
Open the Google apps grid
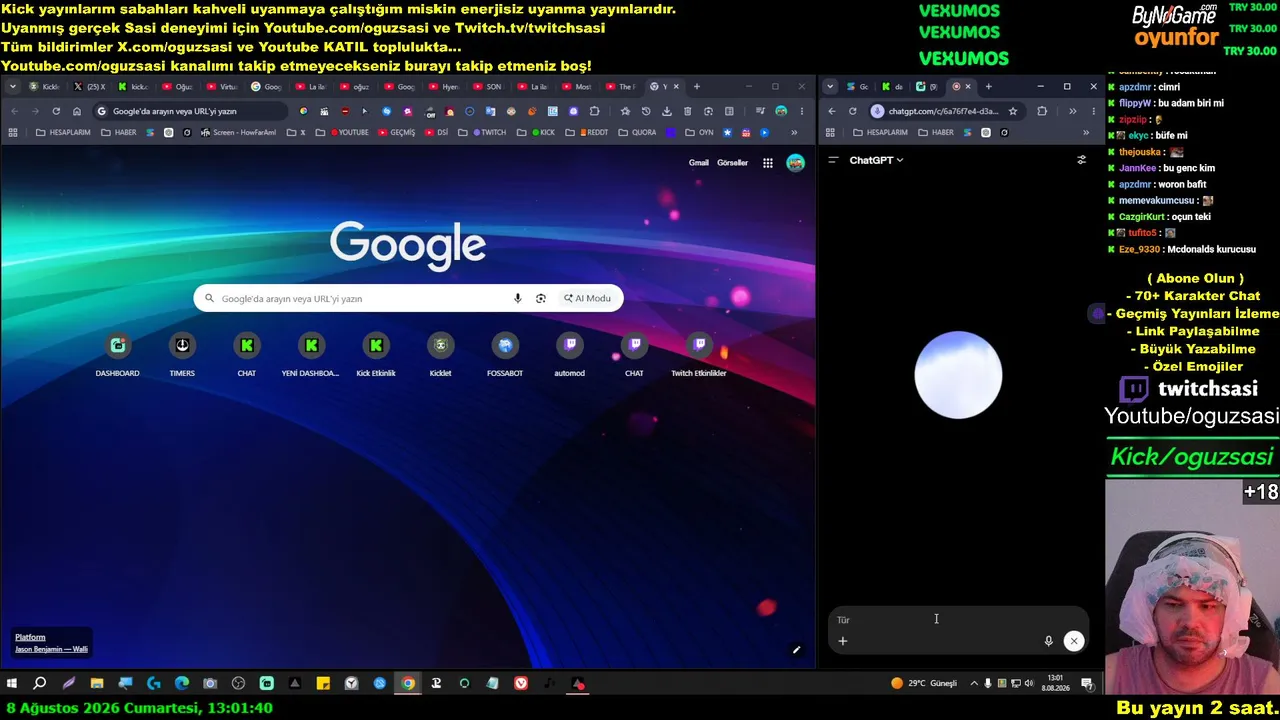768,163
